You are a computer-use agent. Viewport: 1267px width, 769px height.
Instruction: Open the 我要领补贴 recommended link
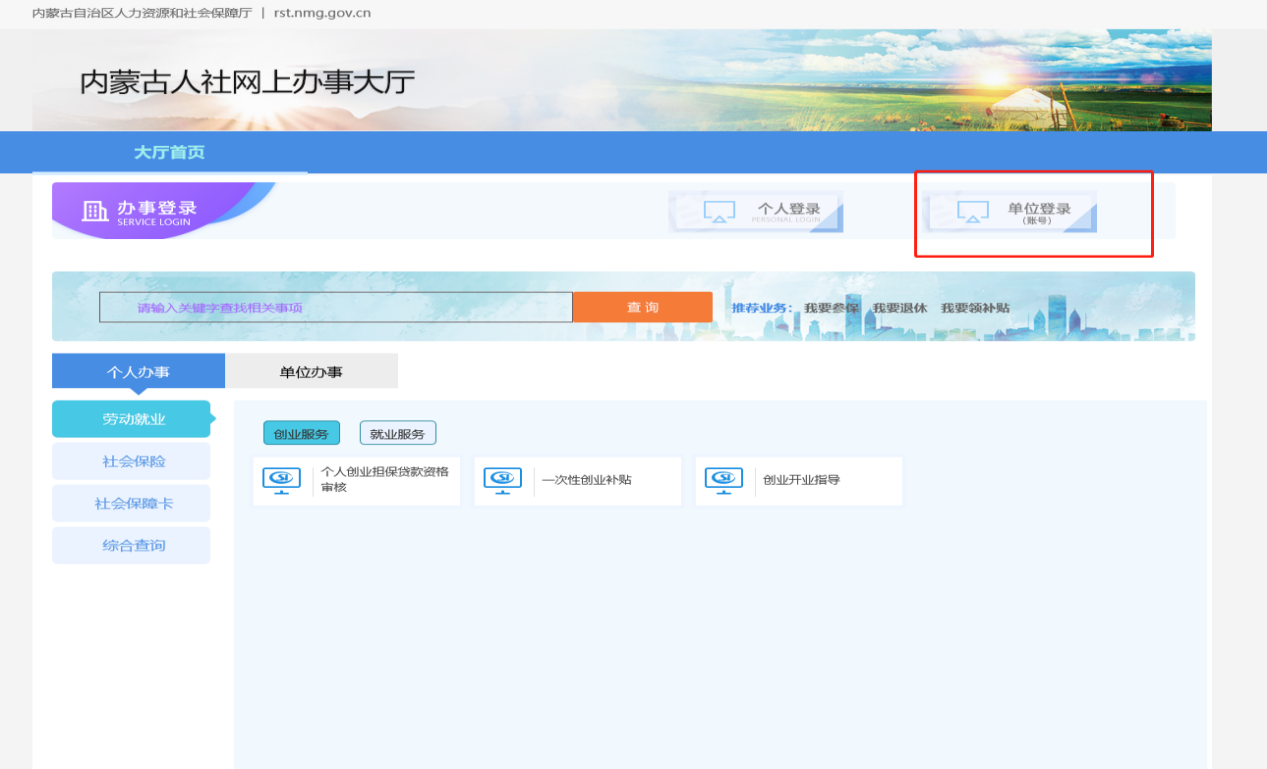(x=975, y=308)
